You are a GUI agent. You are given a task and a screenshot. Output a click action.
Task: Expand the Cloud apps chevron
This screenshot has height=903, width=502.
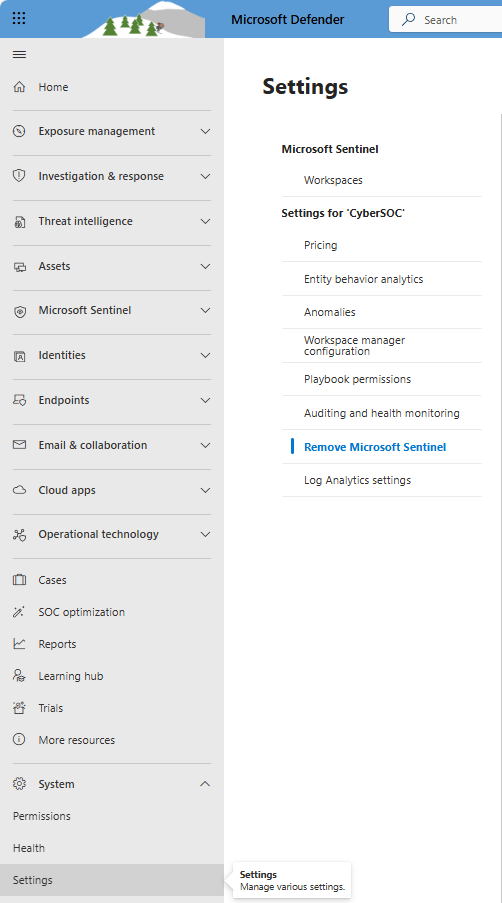tap(205, 490)
